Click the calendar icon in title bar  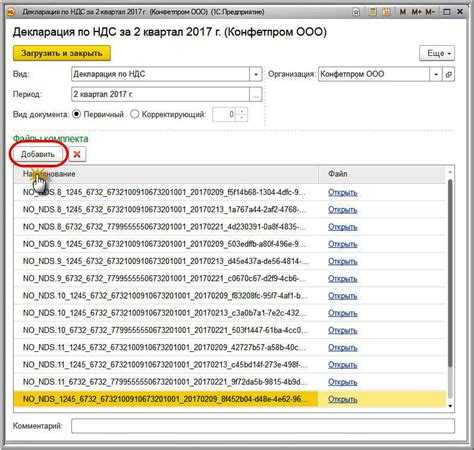tap(387, 12)
